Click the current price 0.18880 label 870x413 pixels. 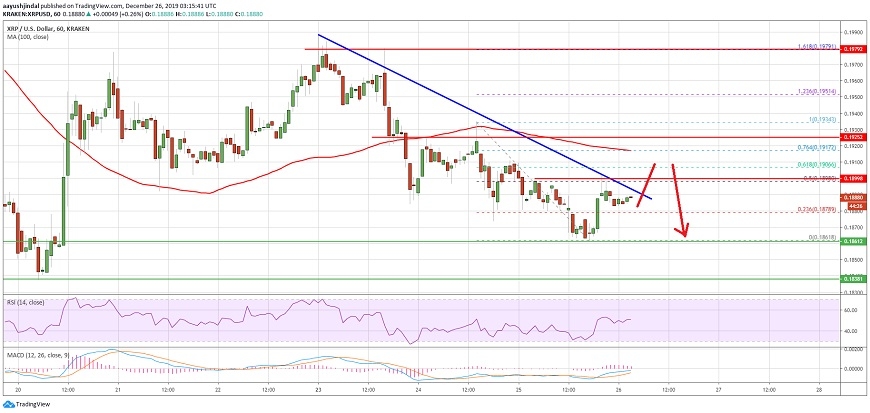click(x=853, y=197)
